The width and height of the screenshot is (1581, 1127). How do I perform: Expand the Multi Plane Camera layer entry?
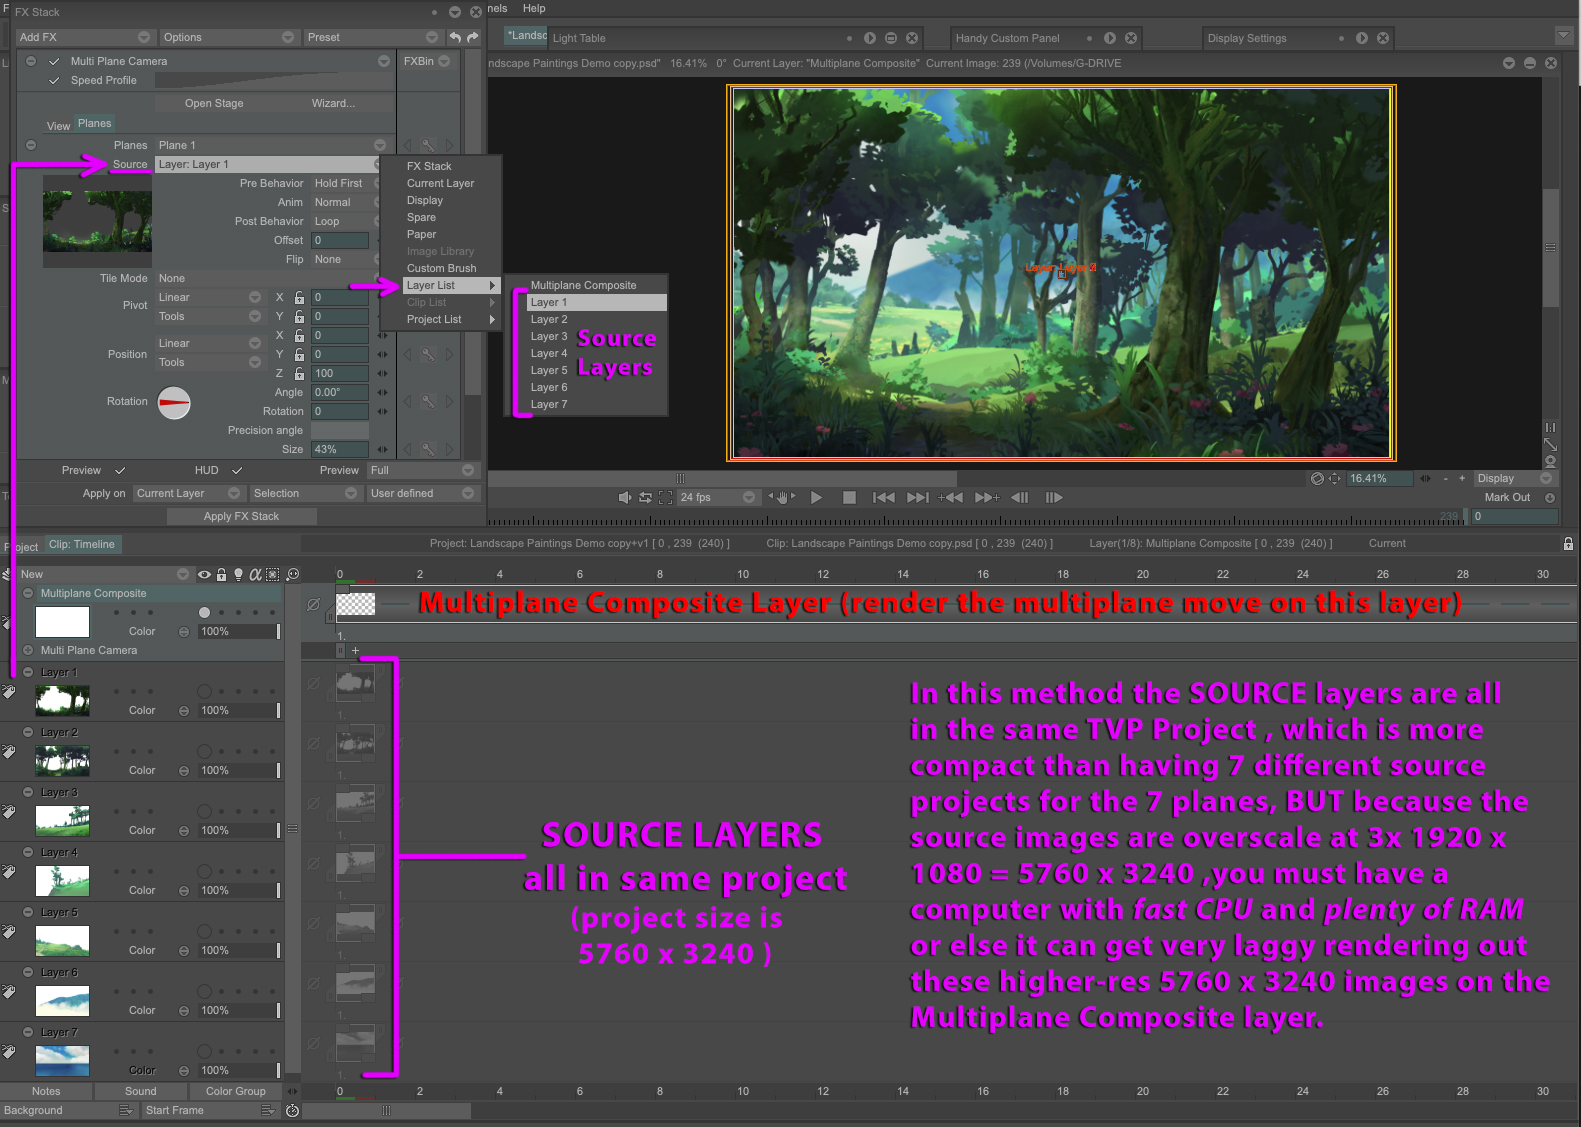28,650
